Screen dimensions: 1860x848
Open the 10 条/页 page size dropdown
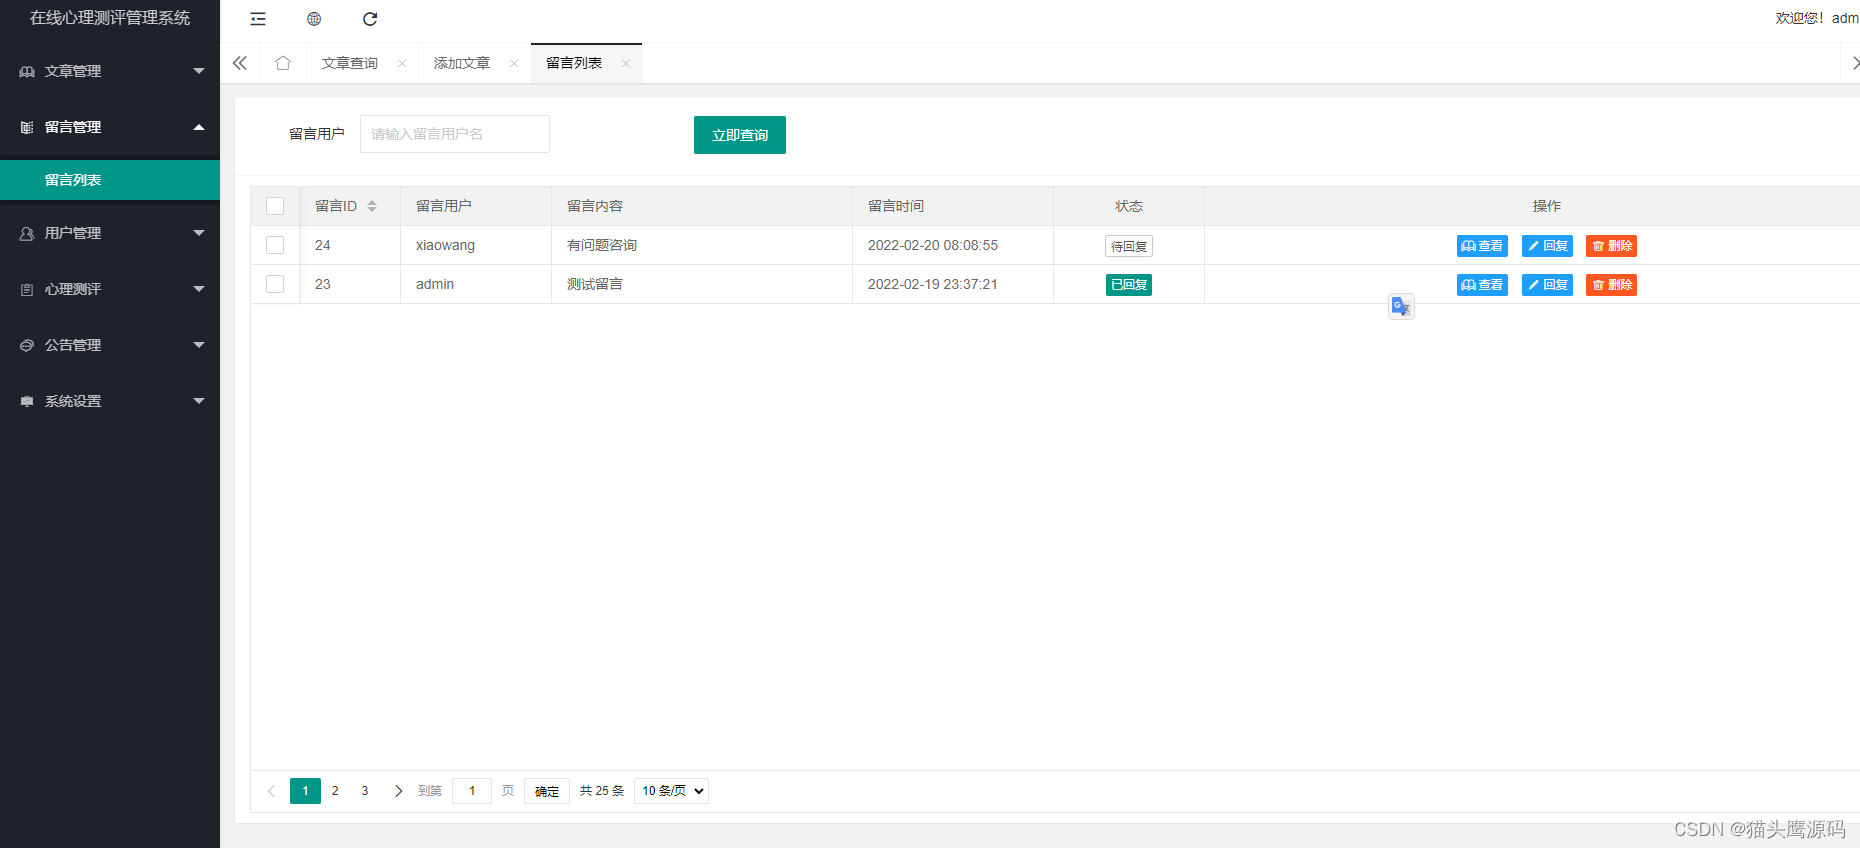[x=671, y=791]
